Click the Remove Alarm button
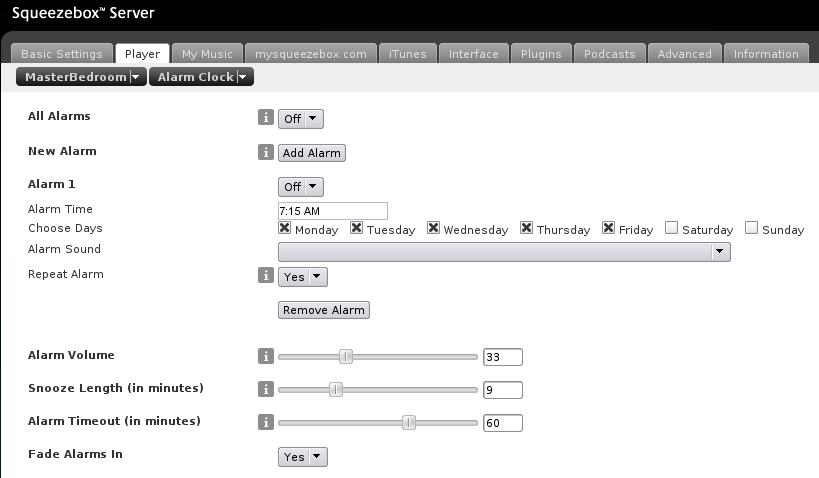This screenshot has height=478, width=819. [x=323, y=310]
